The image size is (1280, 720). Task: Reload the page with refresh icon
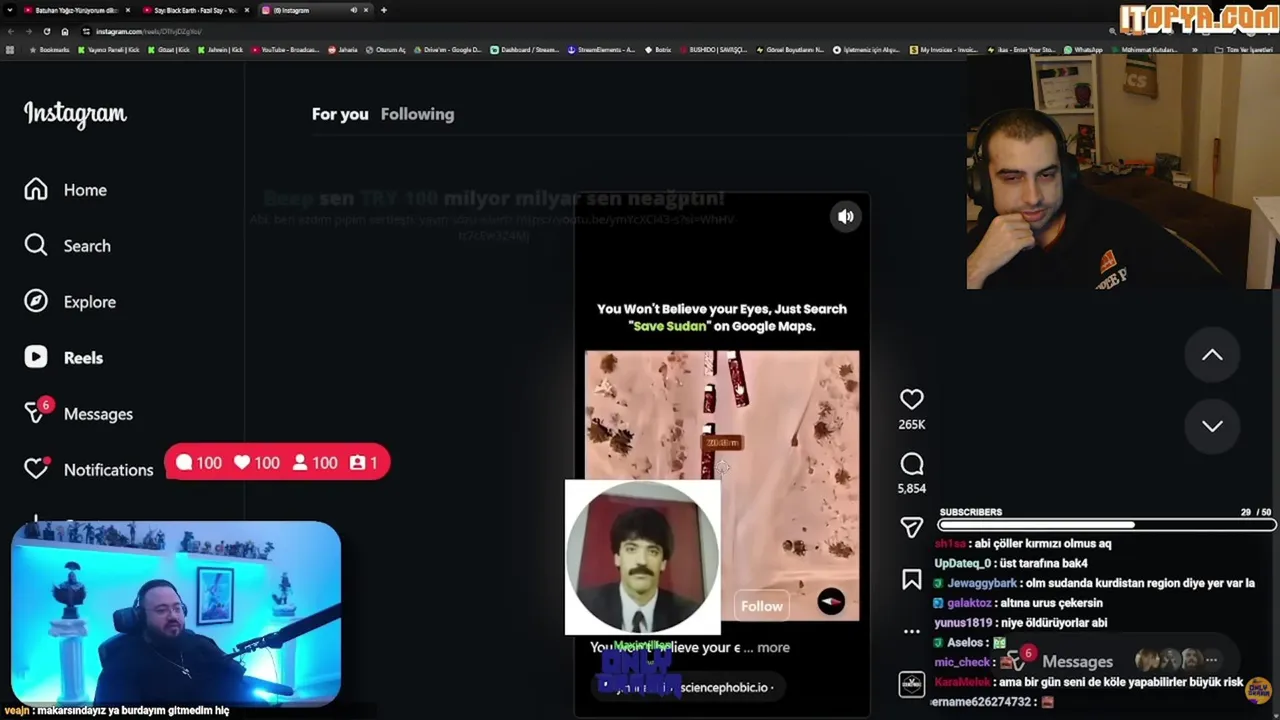[46, 31]
